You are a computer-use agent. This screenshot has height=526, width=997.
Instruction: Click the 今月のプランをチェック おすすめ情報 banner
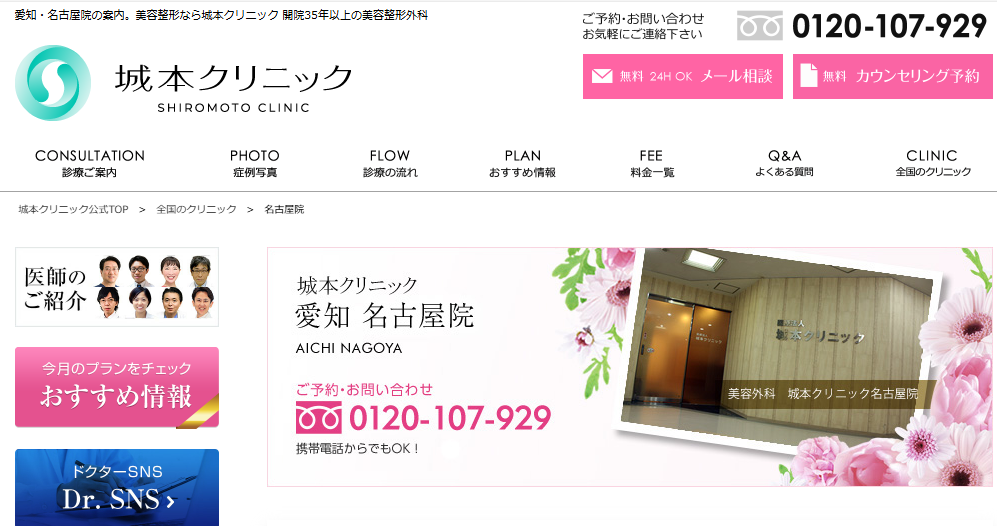[x=117, y=387]
